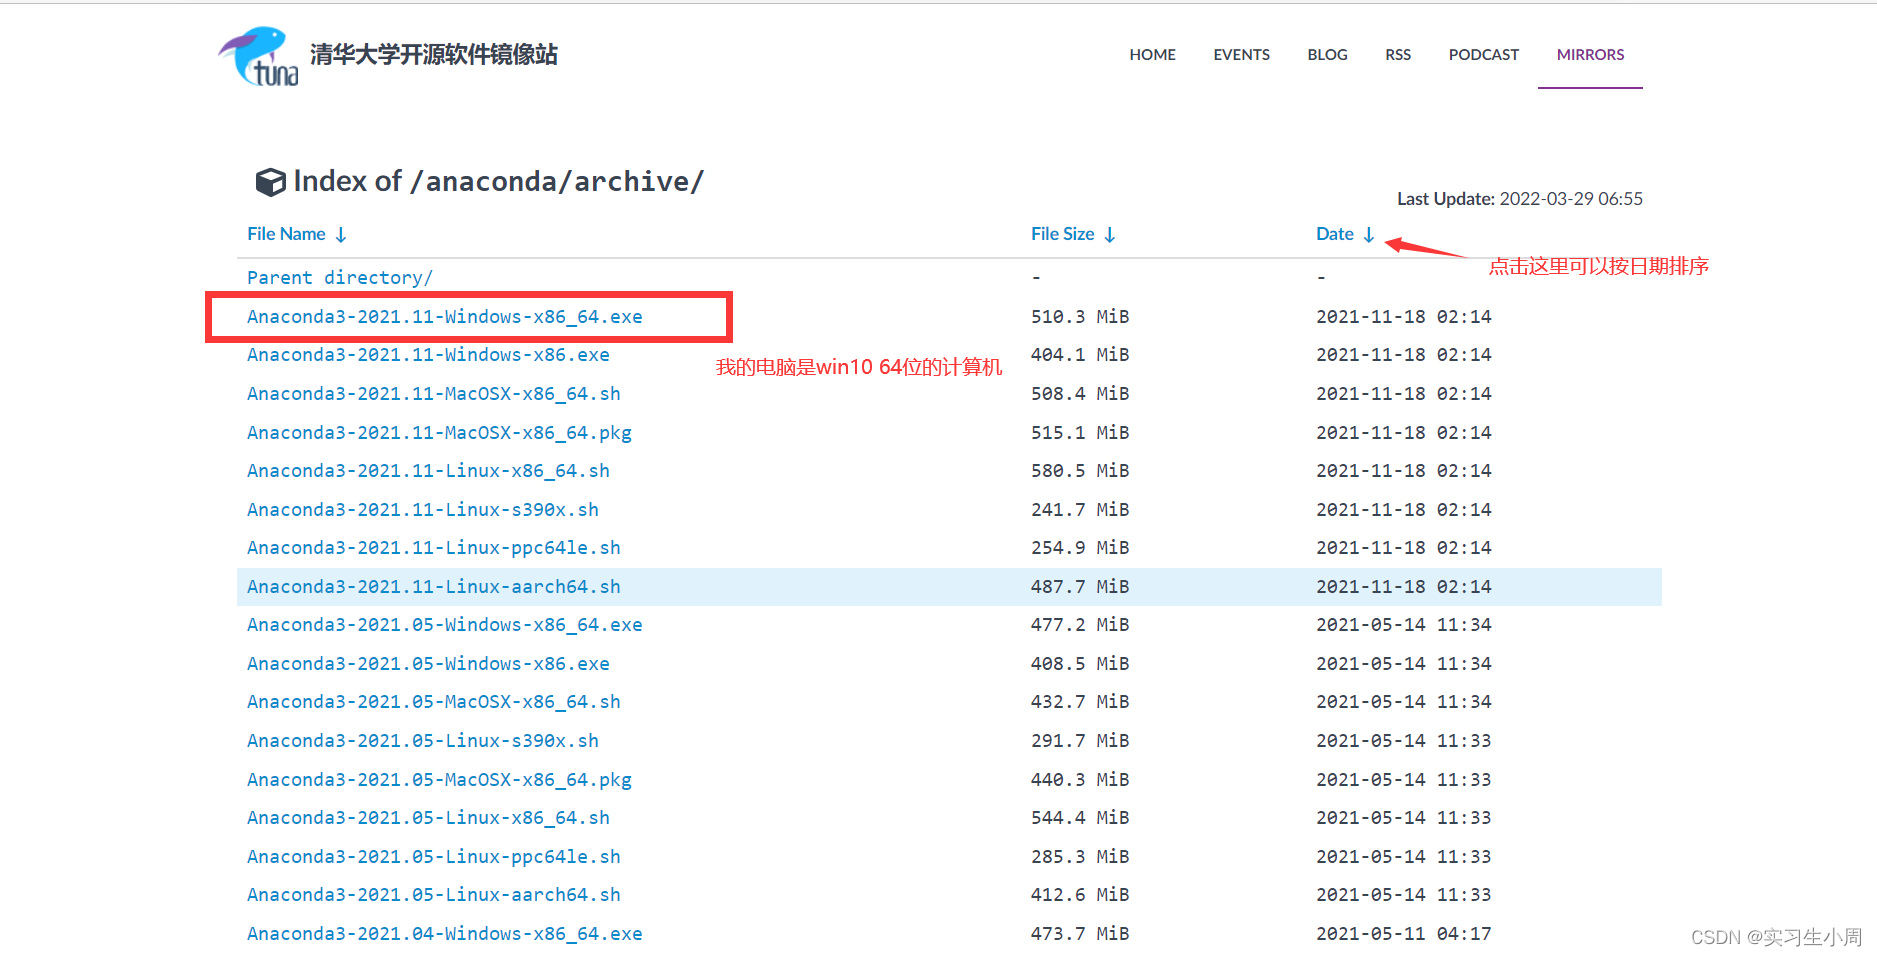Download Anaconda3-2021.11-Windows-x86_64.exe
Image resolution: width=1877 pixels, height=956 pixels.
(x=445, y=317)
